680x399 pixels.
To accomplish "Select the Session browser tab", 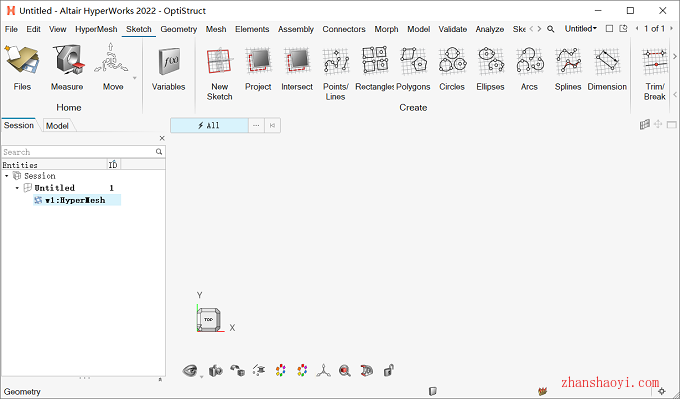I will coord(19,125).
